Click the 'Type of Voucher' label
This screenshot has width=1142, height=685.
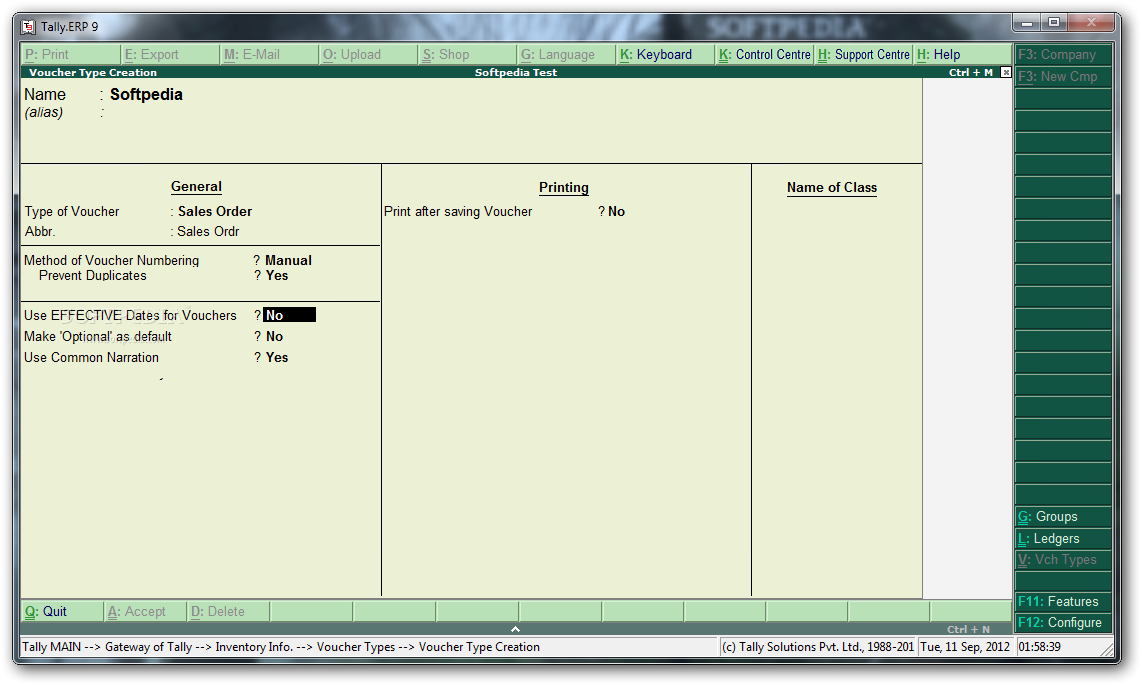[x=72, y=212]
